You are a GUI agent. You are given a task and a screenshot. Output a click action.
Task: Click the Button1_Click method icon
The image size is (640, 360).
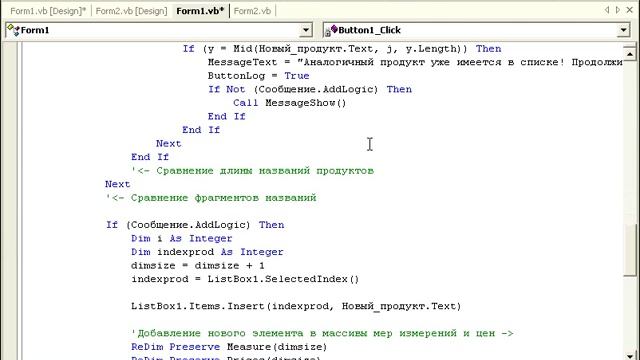coord(331,30)
